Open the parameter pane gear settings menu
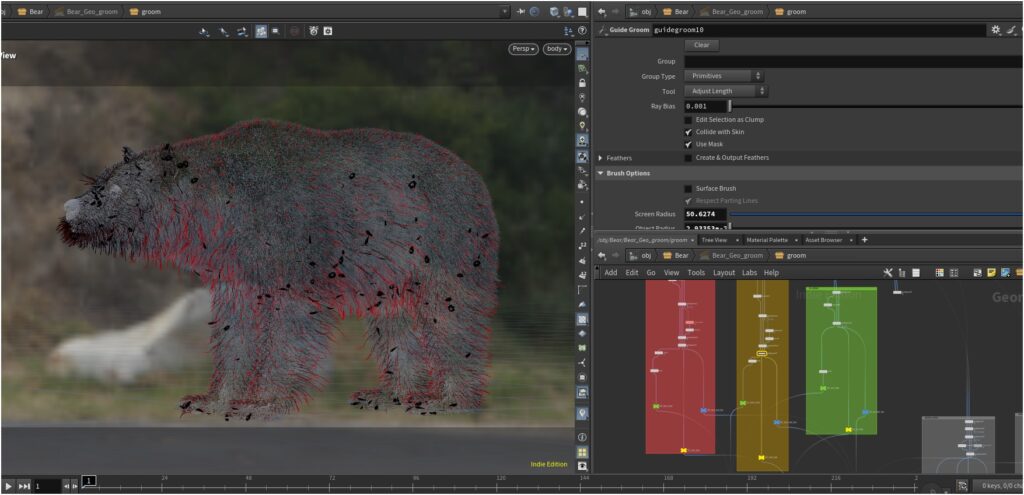This screenshot has width=1024, height=495. (995, 30)
